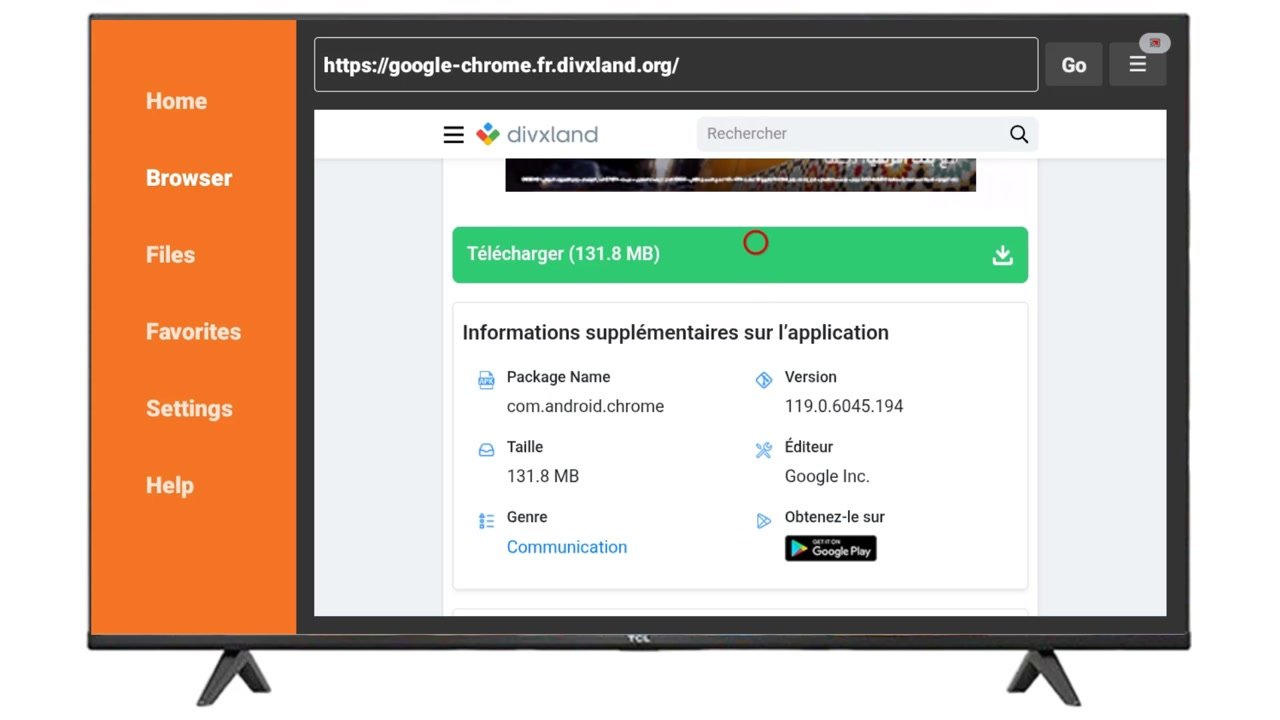The width and height of the screenshot is (1280, 720).
Task: Open the Communication genre link
Action: coord(567,547)
